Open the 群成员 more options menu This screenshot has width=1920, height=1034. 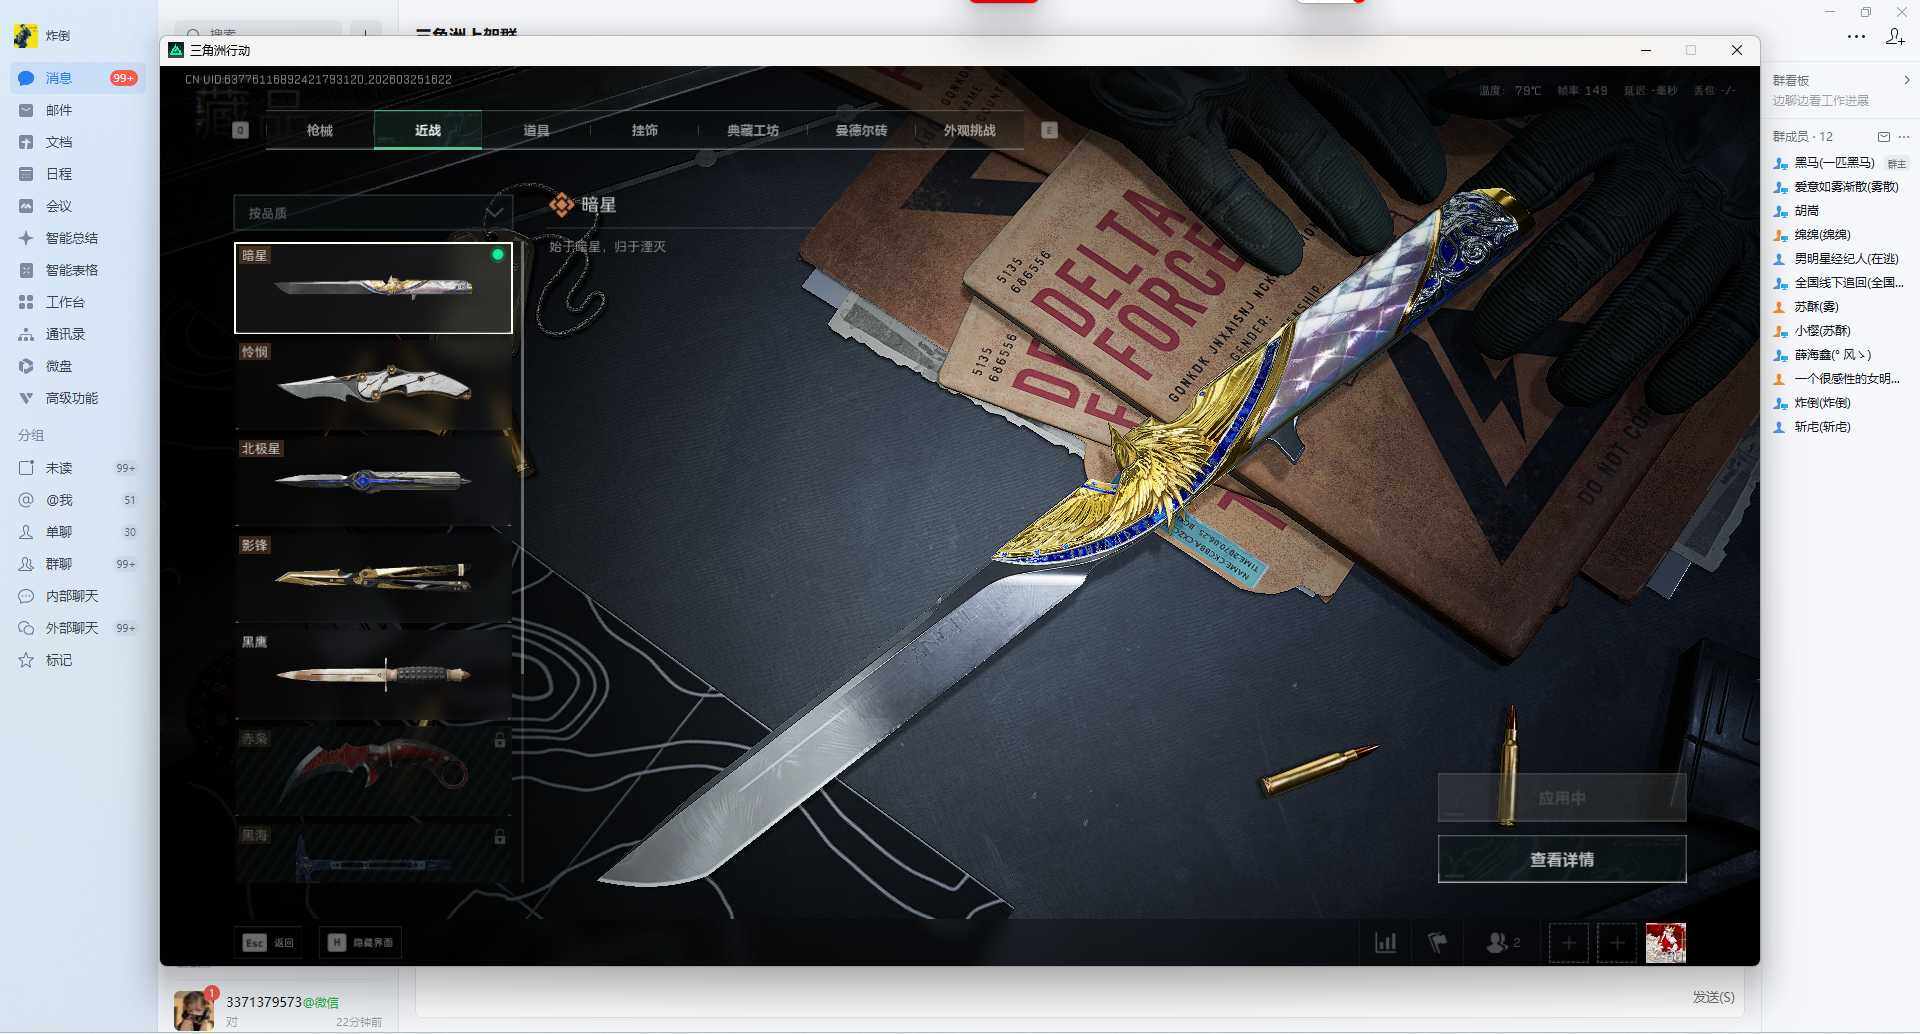click(x=1903, y=137)
